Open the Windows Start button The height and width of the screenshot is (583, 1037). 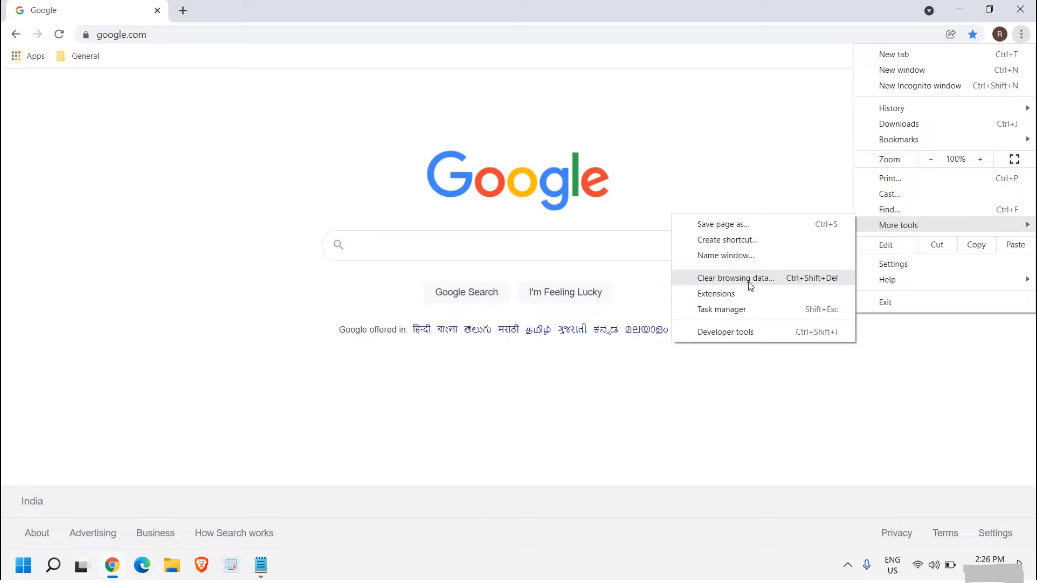pyautogui.click(x=23, y=565)
